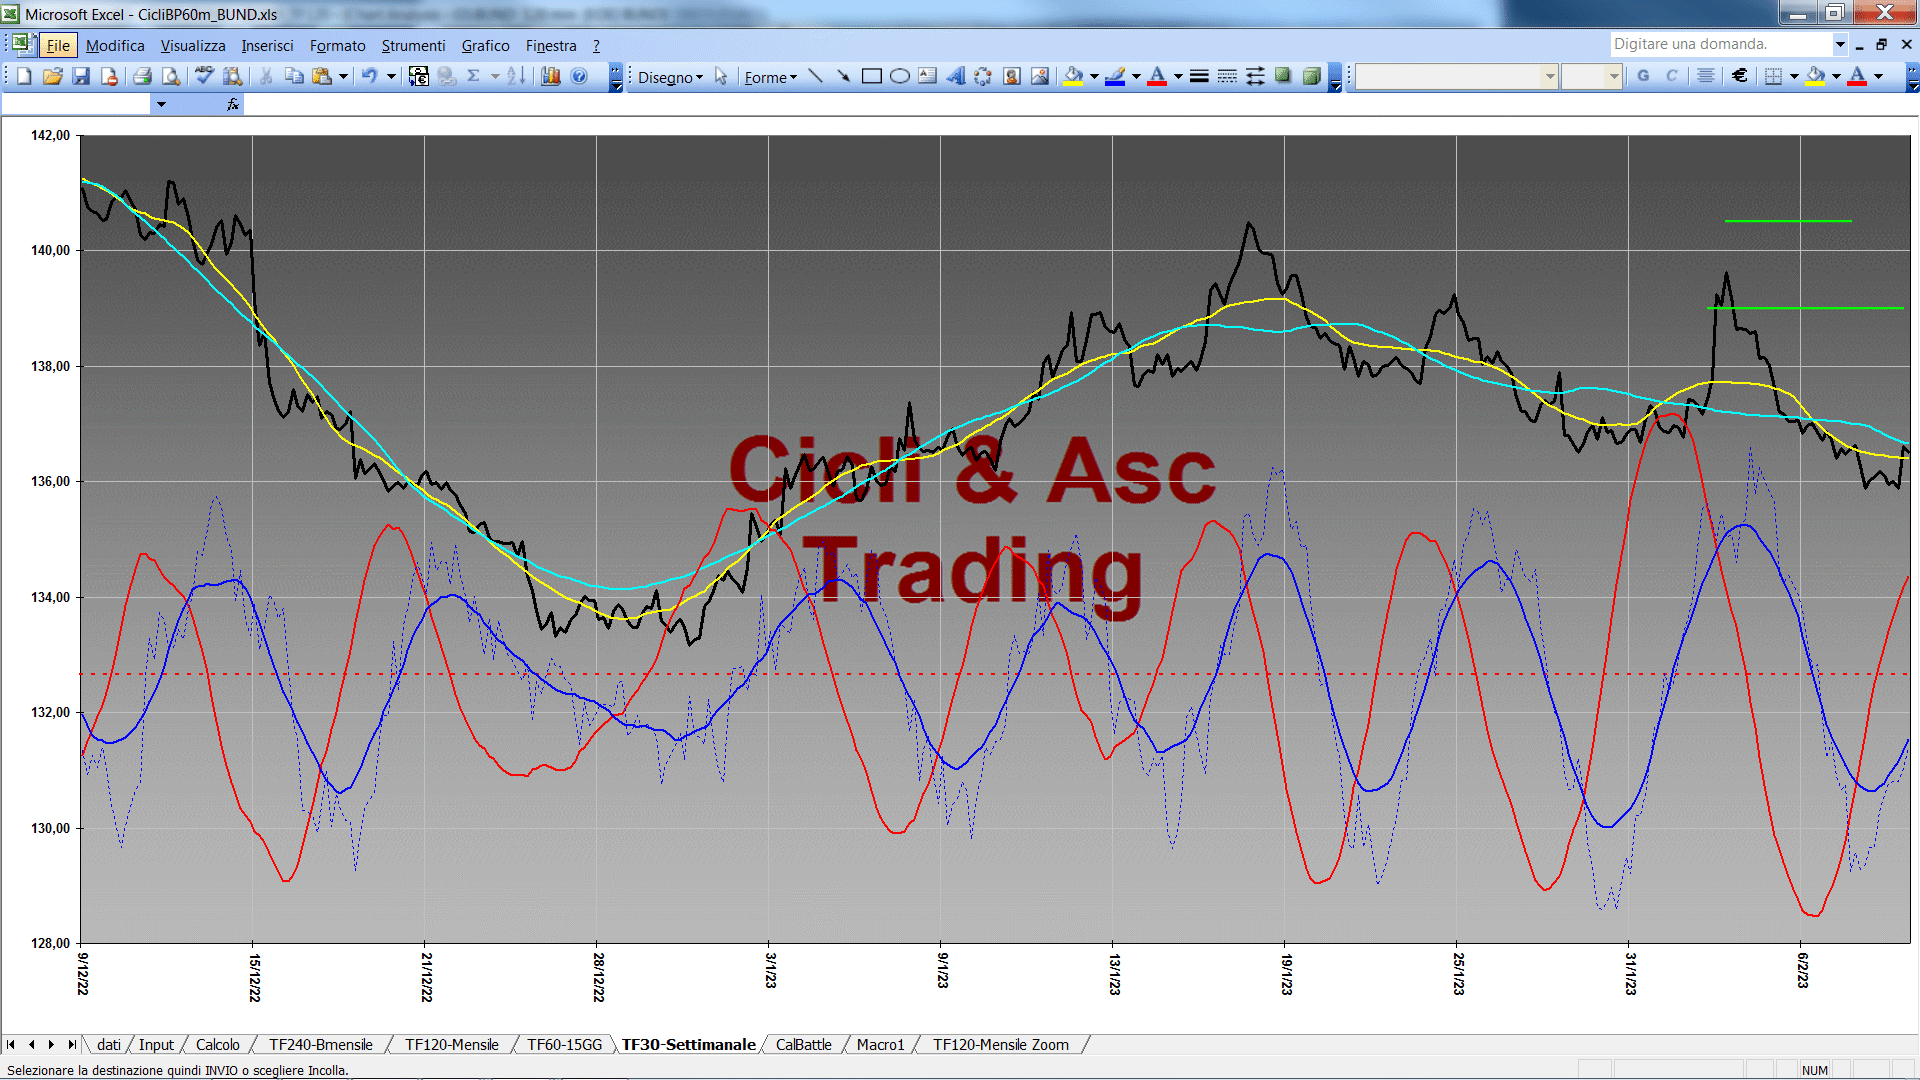Viewport: 1920px width, 1080px height.
Task: Click the Copy icon in the standard toolbar
Action: pyautogui.click(x=294, y=76)
